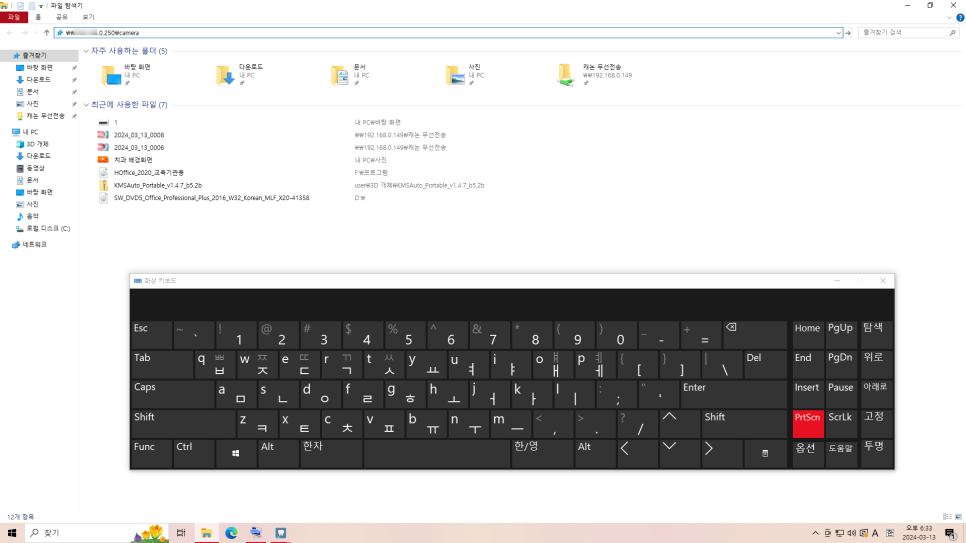Click File Explorer icon on taskbar
This screenshot has width=966, height=543.
point(206,533)
